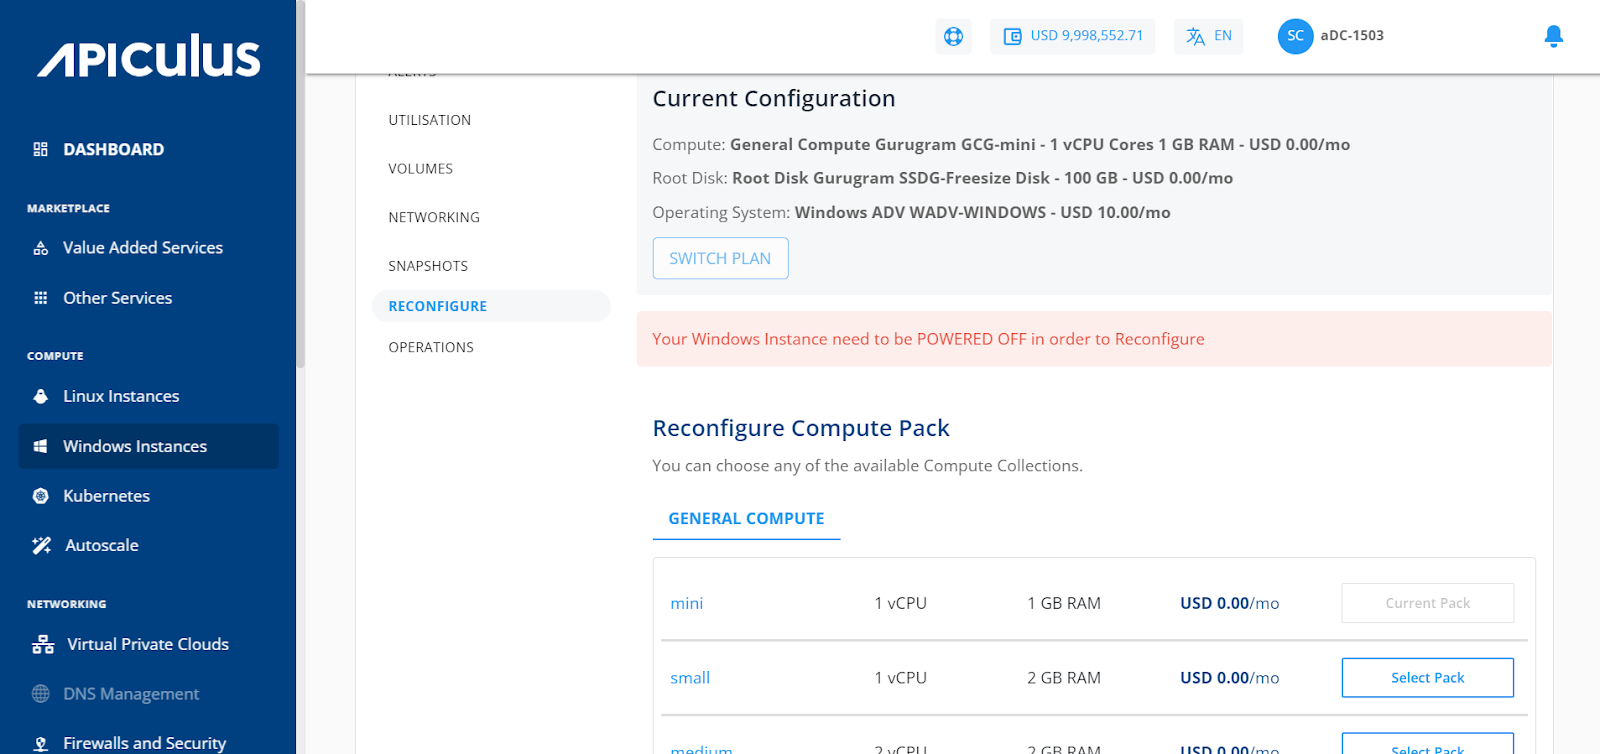Open Virtual Private Clouds
Image resolution: width=1600 pixels, height=754 pixels.
(148, 644)
